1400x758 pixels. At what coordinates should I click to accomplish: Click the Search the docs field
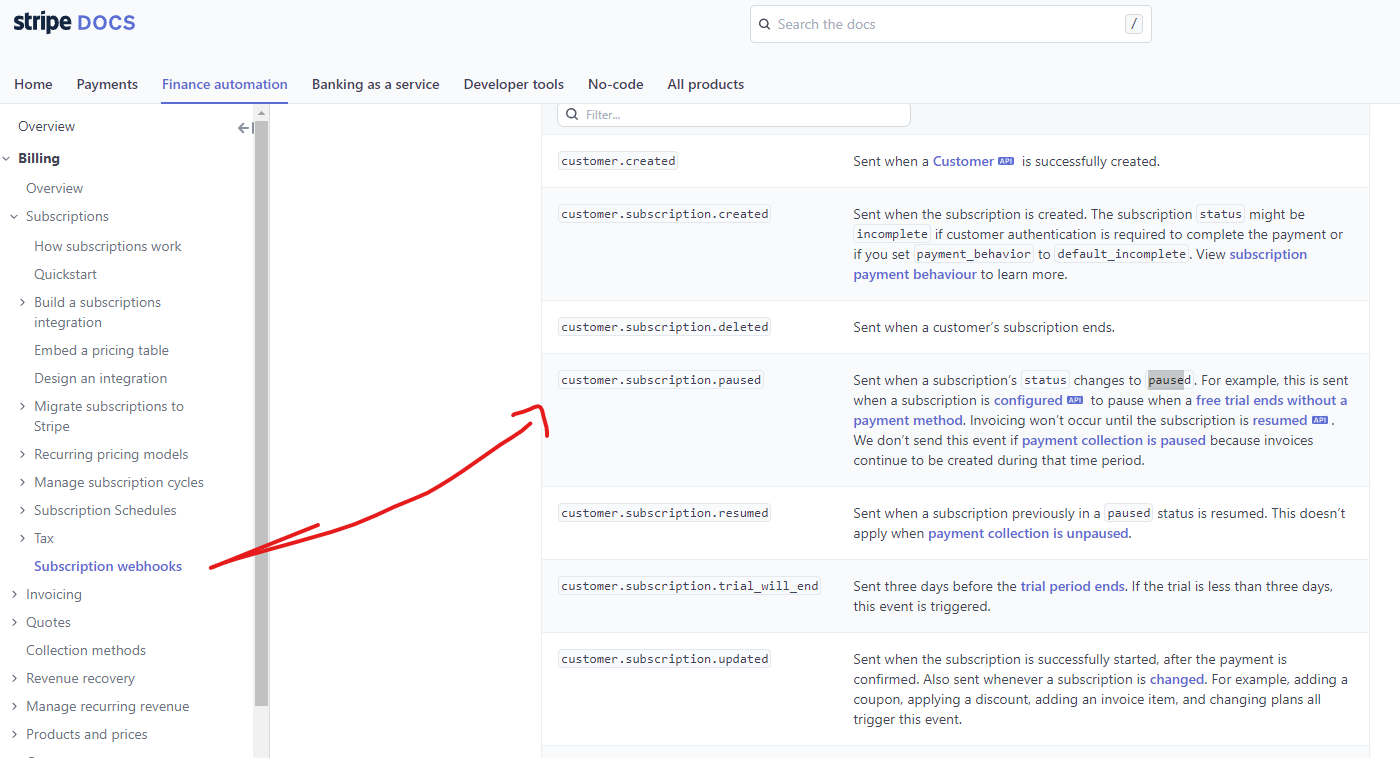[951, 24]
